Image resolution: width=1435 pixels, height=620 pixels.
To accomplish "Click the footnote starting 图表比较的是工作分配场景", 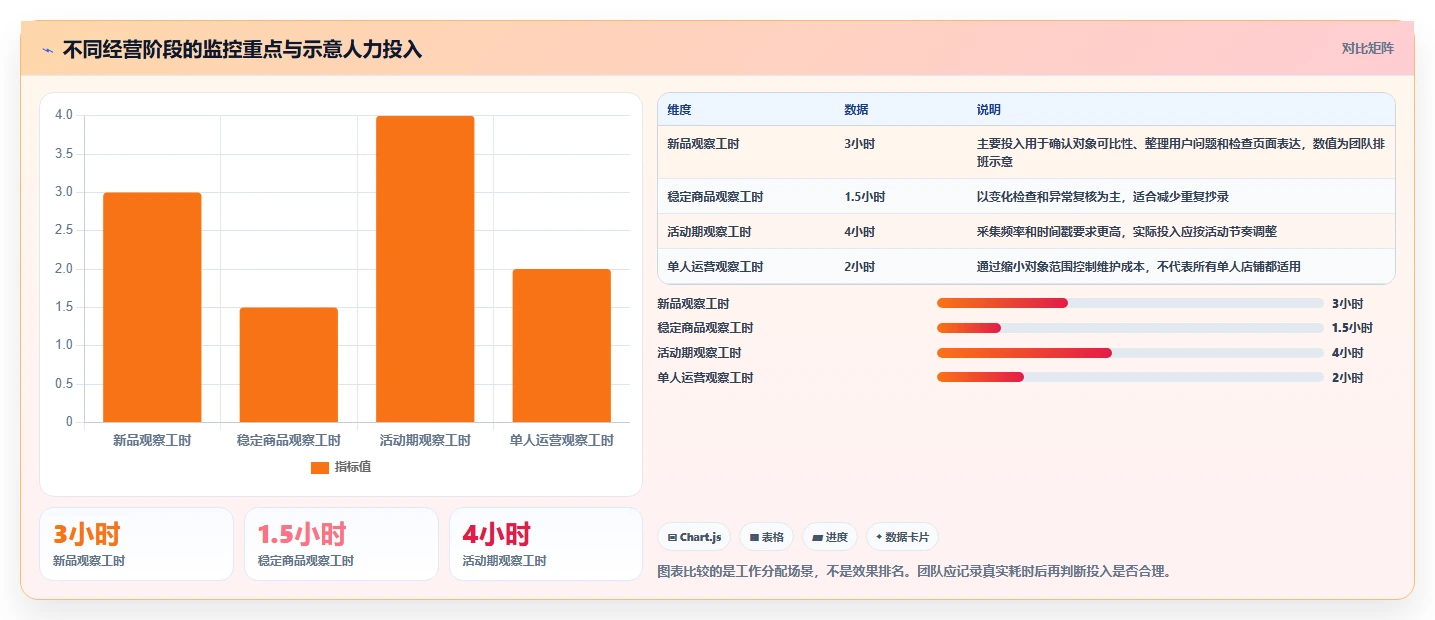I will pyautogui.click(x=914, y=572).
